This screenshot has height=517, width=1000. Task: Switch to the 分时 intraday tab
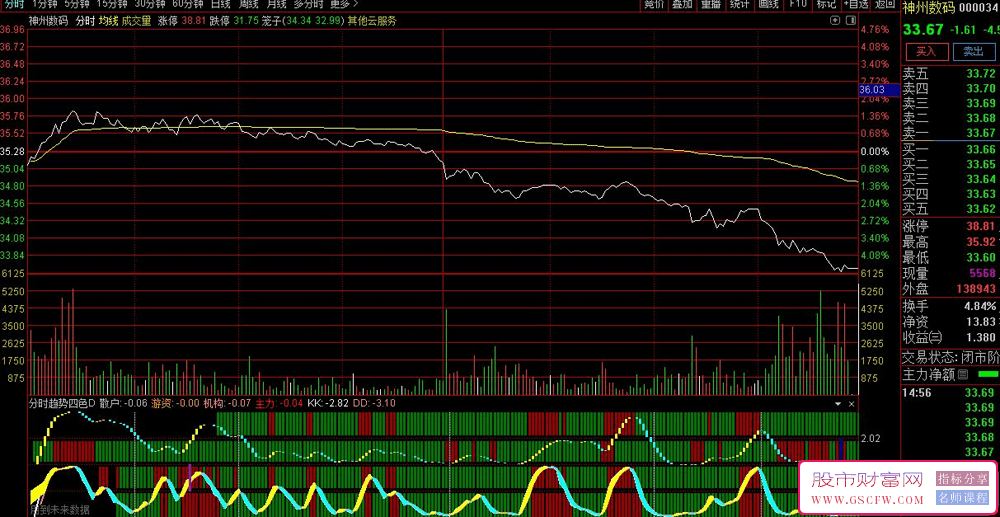(x=13, y=4)
